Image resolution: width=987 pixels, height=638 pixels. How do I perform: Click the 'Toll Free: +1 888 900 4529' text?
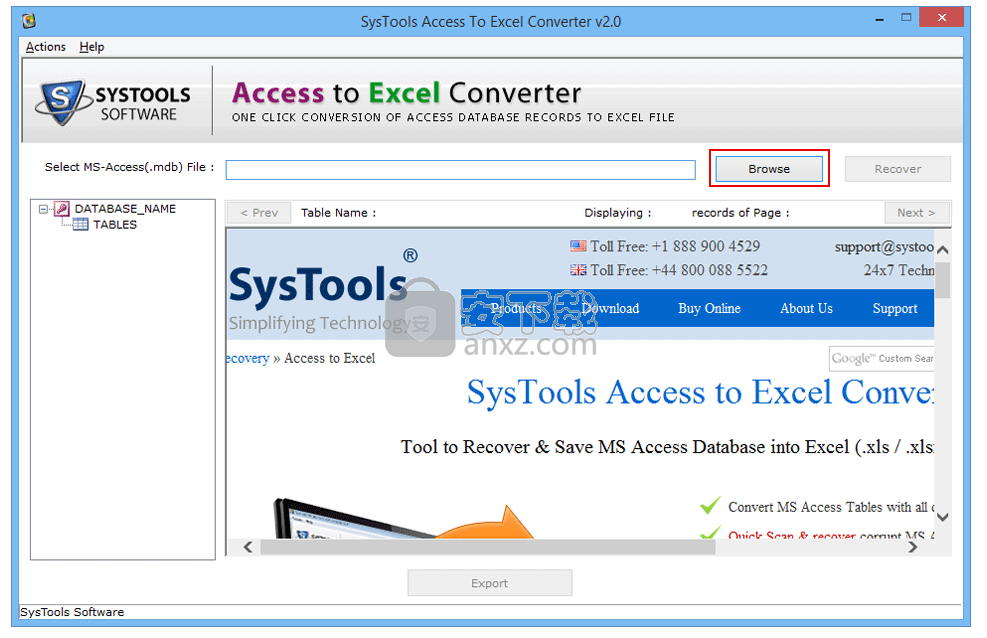(675, 246)
